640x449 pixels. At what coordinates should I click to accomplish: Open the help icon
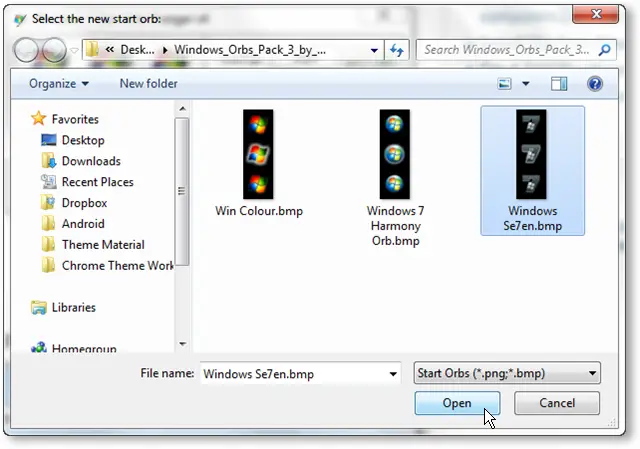(x=595, y=84)
